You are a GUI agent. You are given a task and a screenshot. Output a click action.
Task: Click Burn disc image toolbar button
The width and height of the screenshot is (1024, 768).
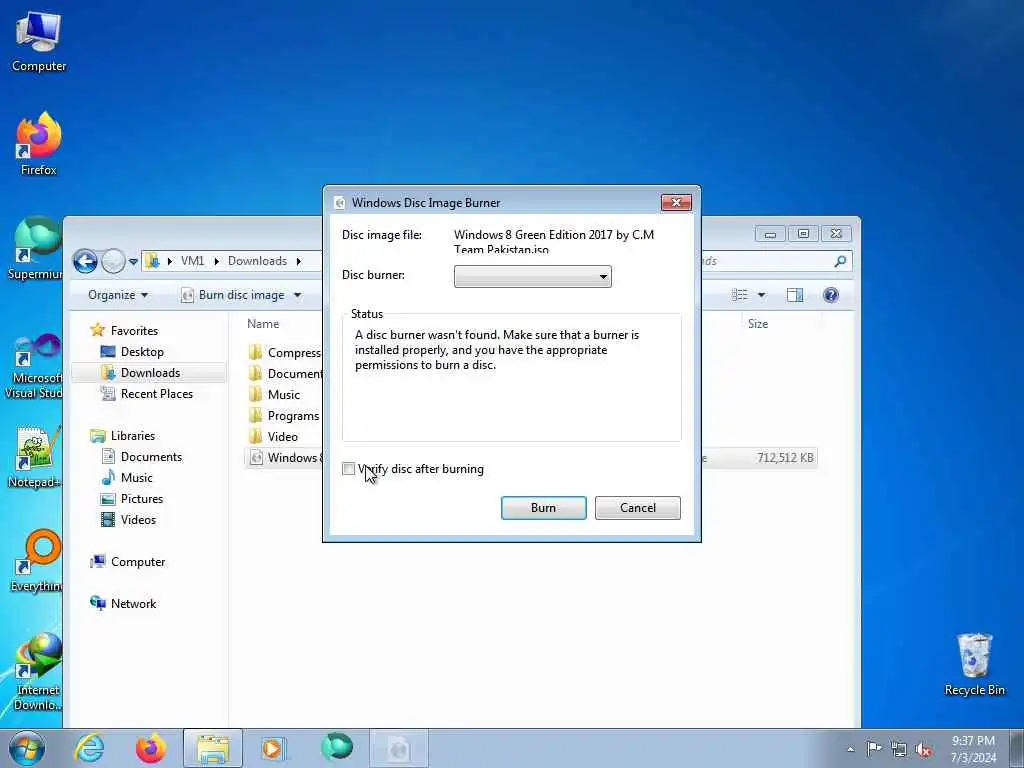pyautogui.click(x=233, y=295)
